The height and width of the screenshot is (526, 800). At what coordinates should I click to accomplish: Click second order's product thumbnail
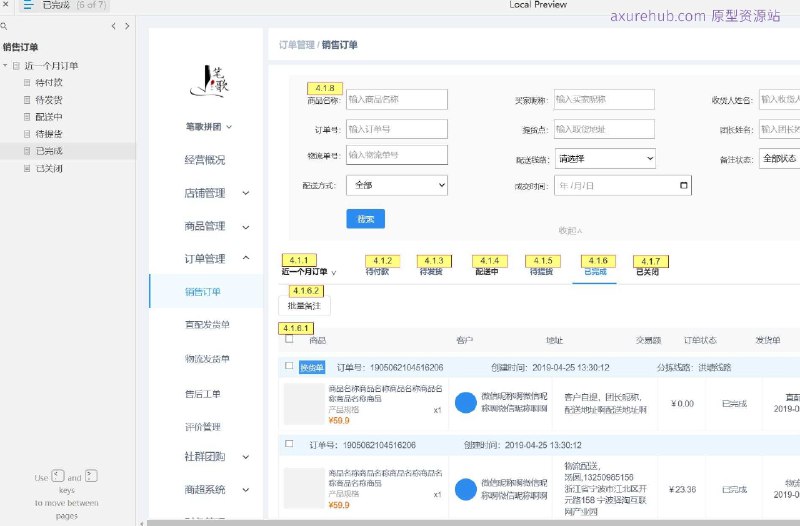click(x=304, y=488)
